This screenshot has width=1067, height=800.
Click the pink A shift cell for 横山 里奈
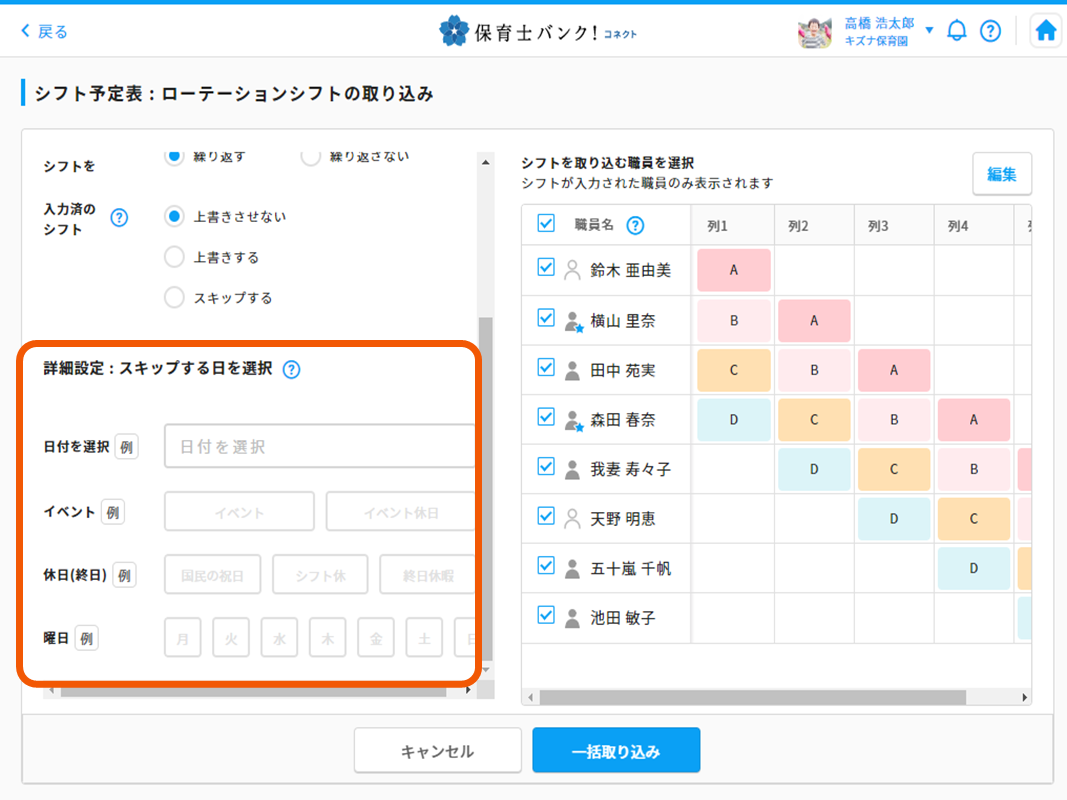[x=814, y=321]
